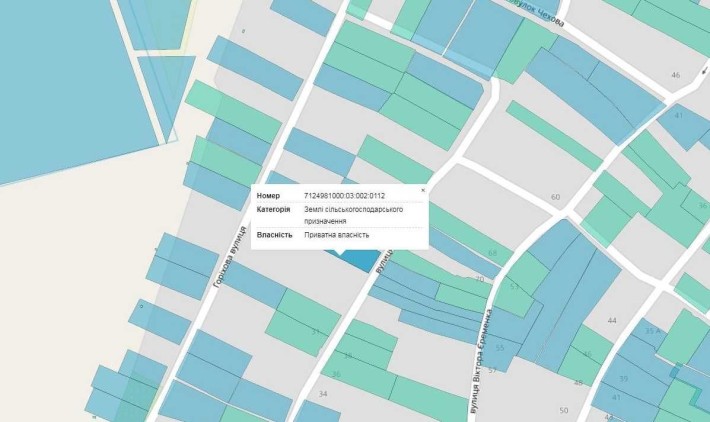Close the parcel info popup
The height and width of the screenshot is (422, 710).
423,190
